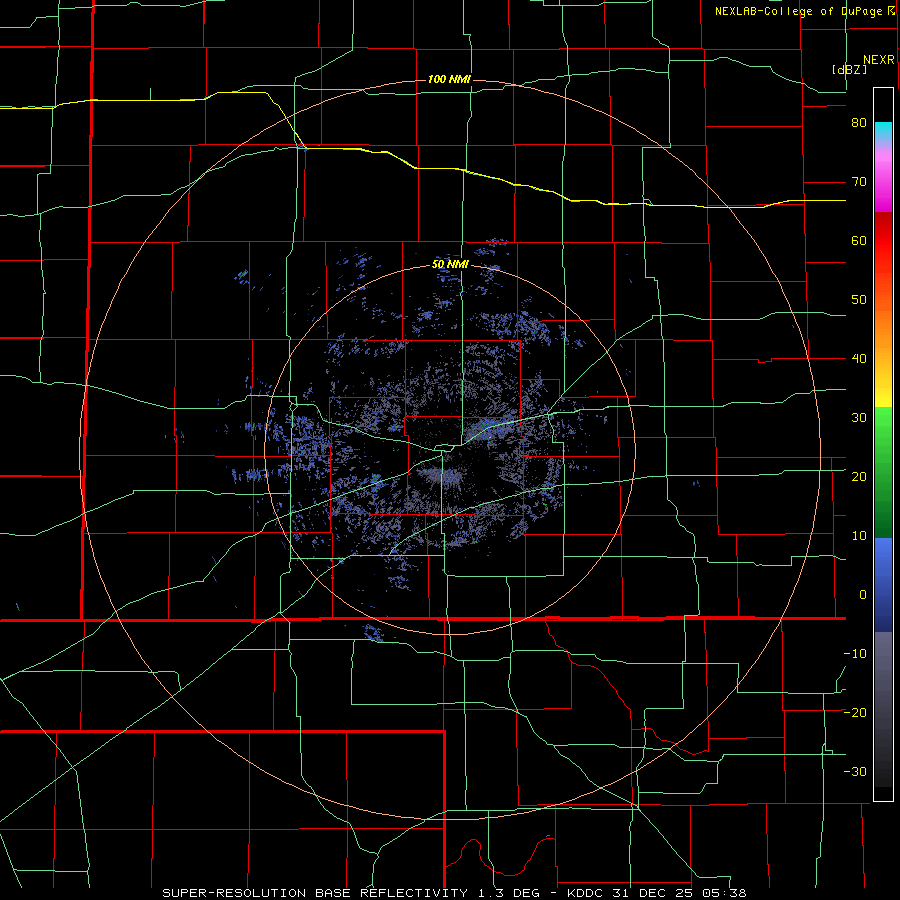Click the blue segment of the color bar

click(x=883, y=585)
